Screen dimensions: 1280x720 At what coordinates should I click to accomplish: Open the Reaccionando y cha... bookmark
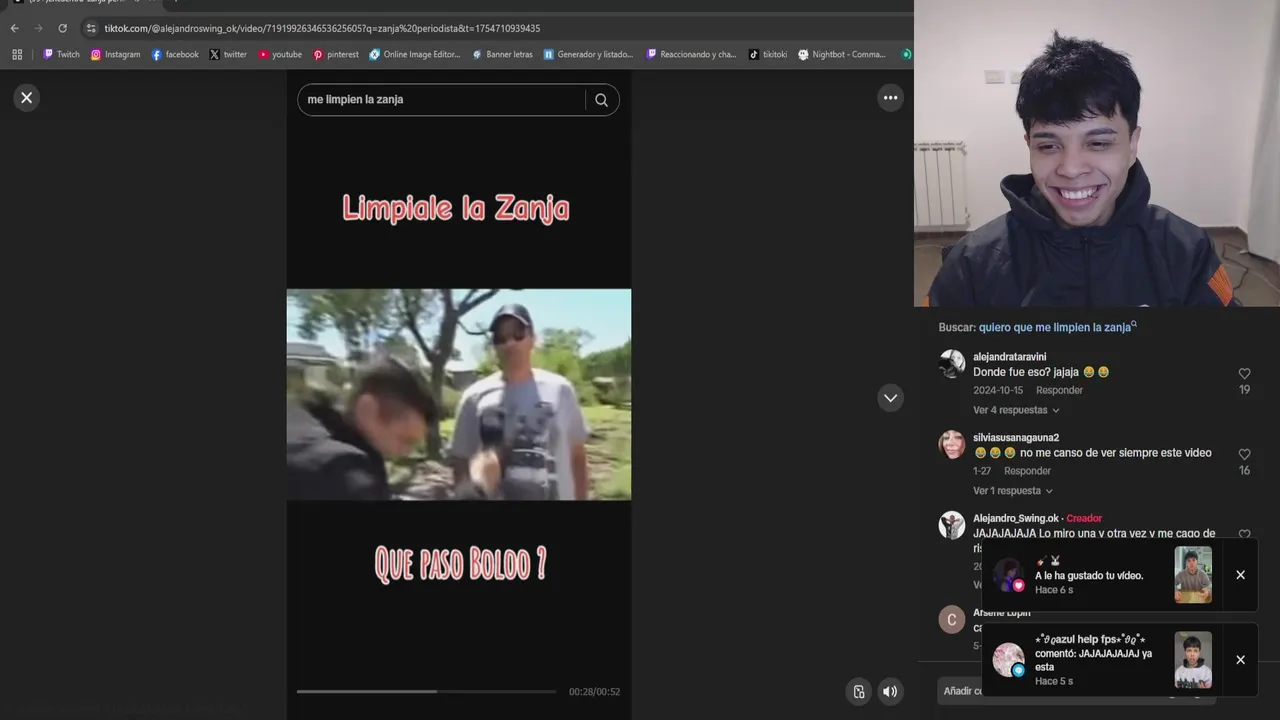[691, 54]
